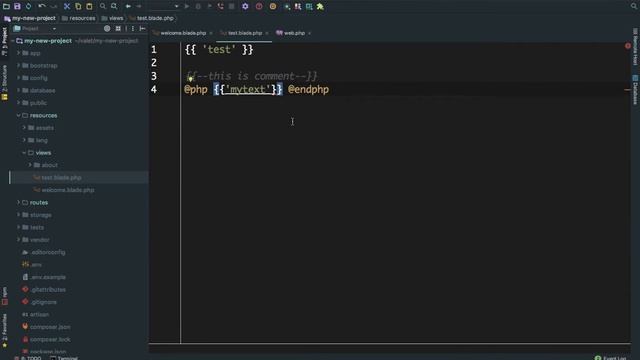Click the Cut scissors icon
The height and width of the screenshot is (360, 640).
[x=67, y=6]
